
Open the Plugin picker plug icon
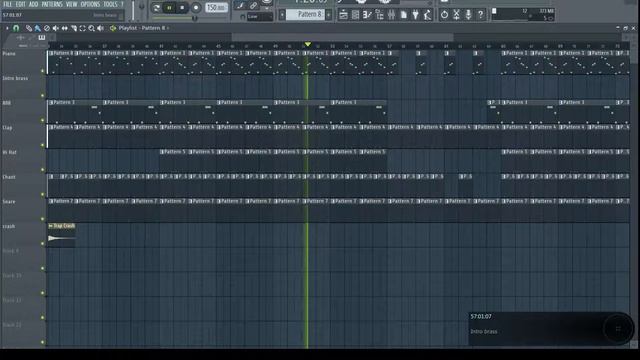pyautogui.click(x=416, y=15)
